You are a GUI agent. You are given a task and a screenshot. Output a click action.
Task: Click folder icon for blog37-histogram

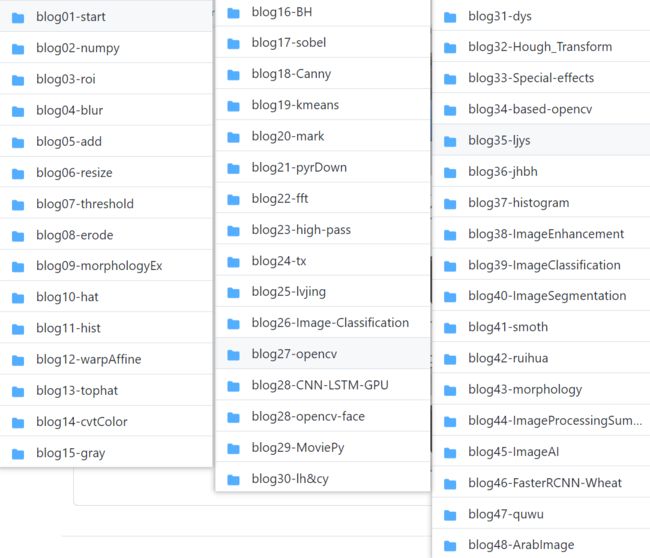pyautogui.click(x=450, y=204)
